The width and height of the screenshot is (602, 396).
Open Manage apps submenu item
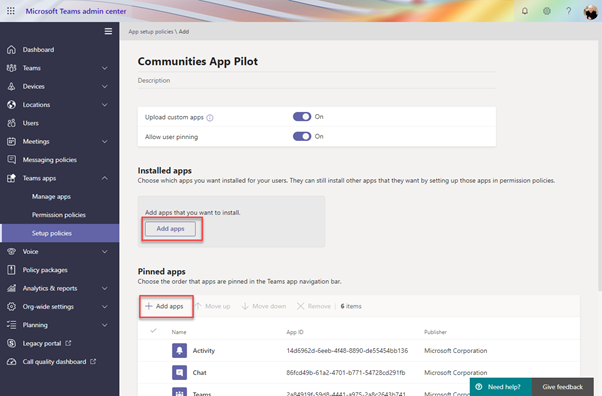(51, 197)
